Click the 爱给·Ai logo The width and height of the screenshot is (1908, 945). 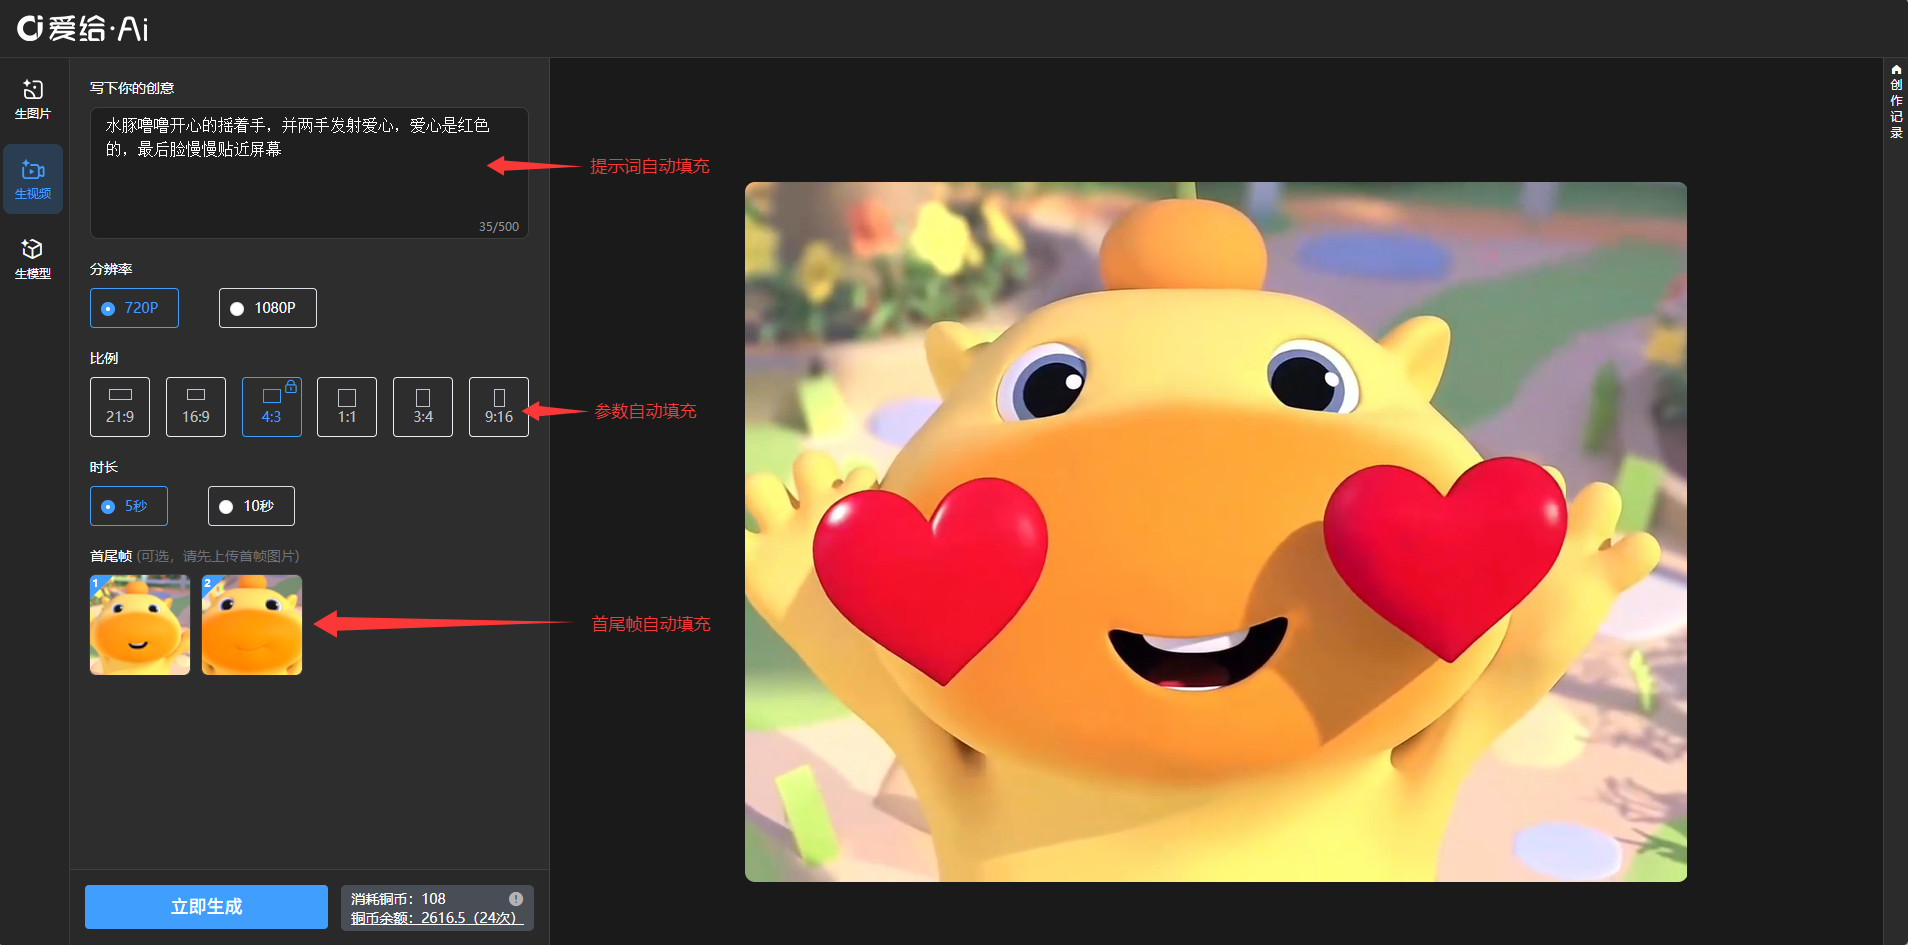83,28
